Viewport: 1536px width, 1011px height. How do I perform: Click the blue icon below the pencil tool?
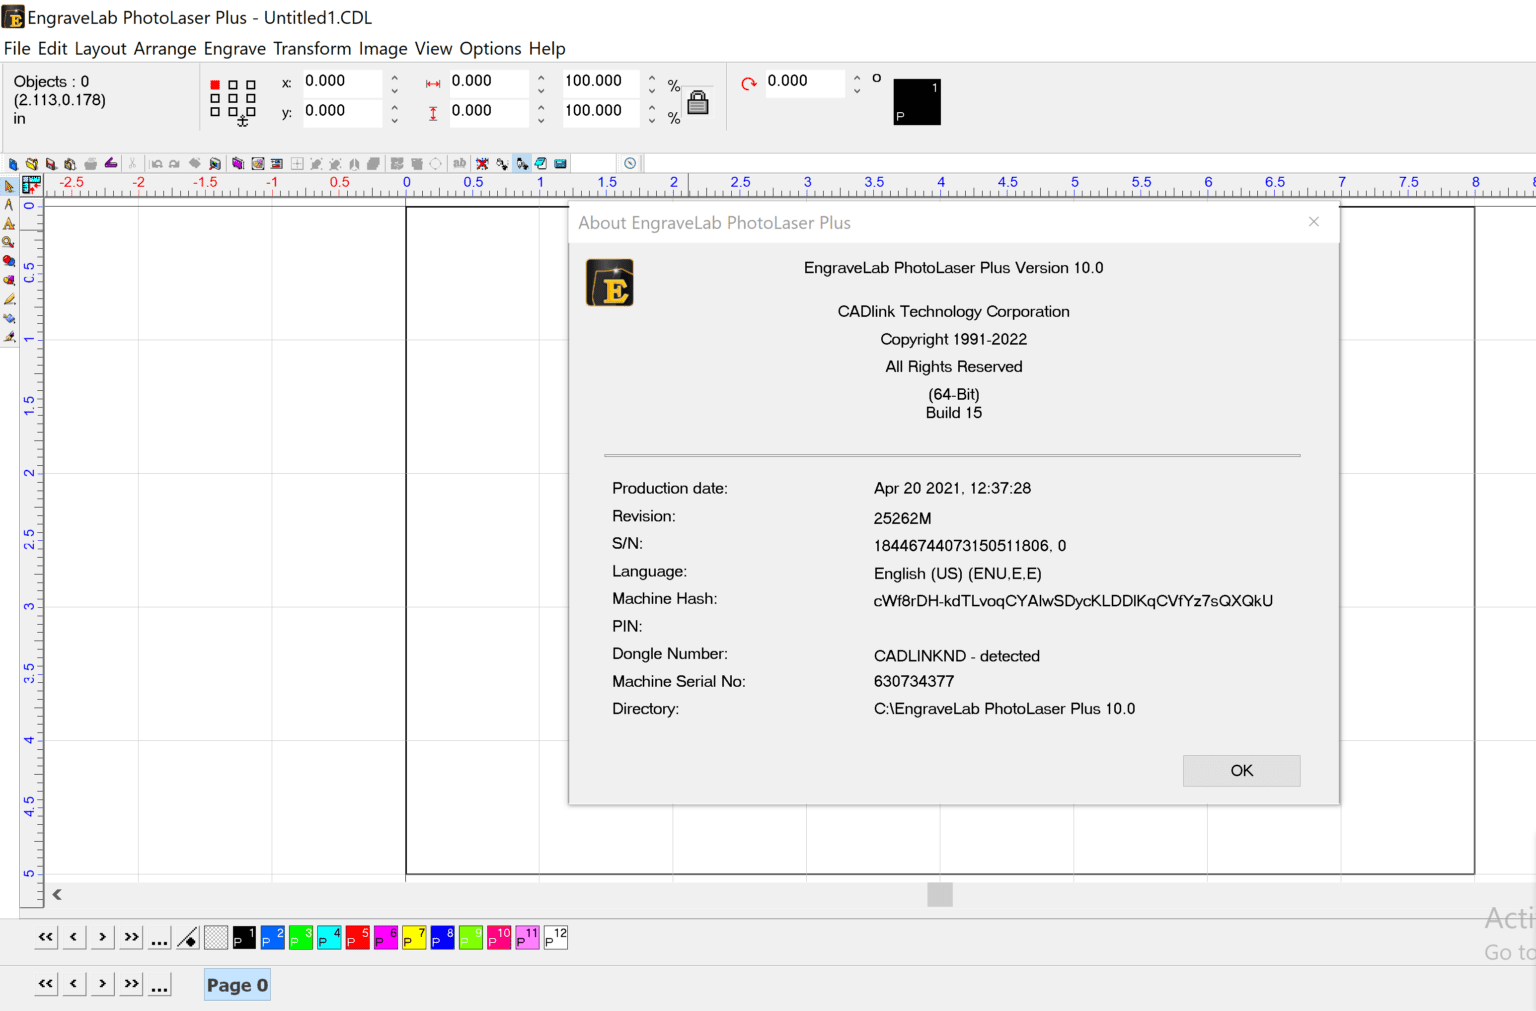click(x=9, y=318)
